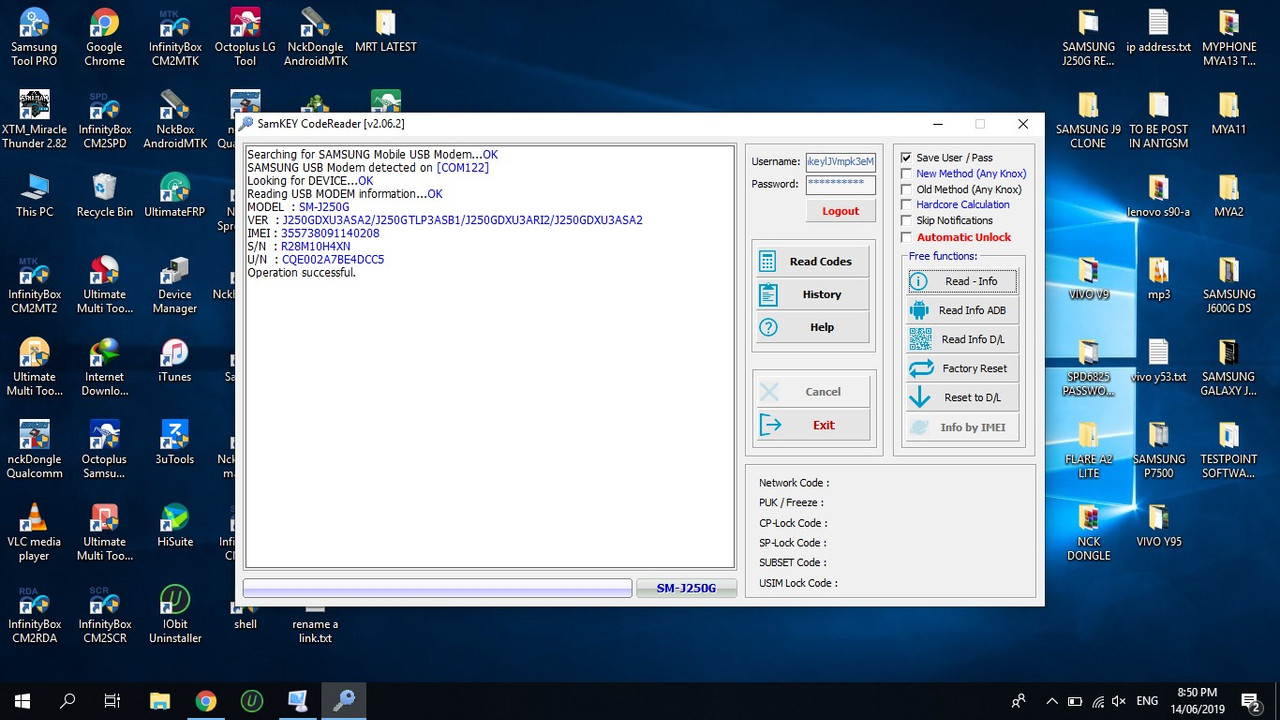Open ip address.txt file
1280x720 pixels.
click(x=1158, y=31)
